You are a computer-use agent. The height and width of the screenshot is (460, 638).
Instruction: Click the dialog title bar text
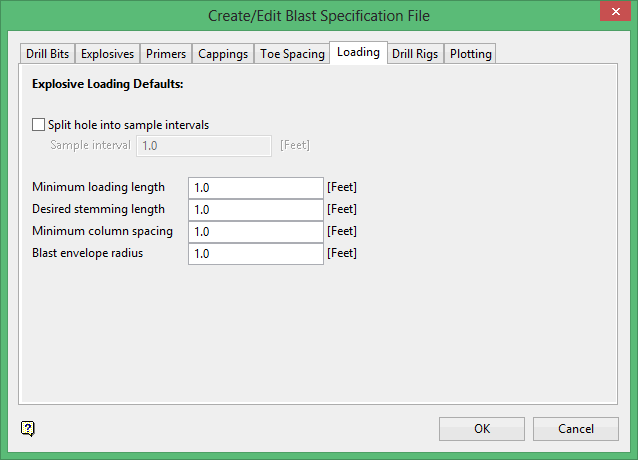coord(319,15)
